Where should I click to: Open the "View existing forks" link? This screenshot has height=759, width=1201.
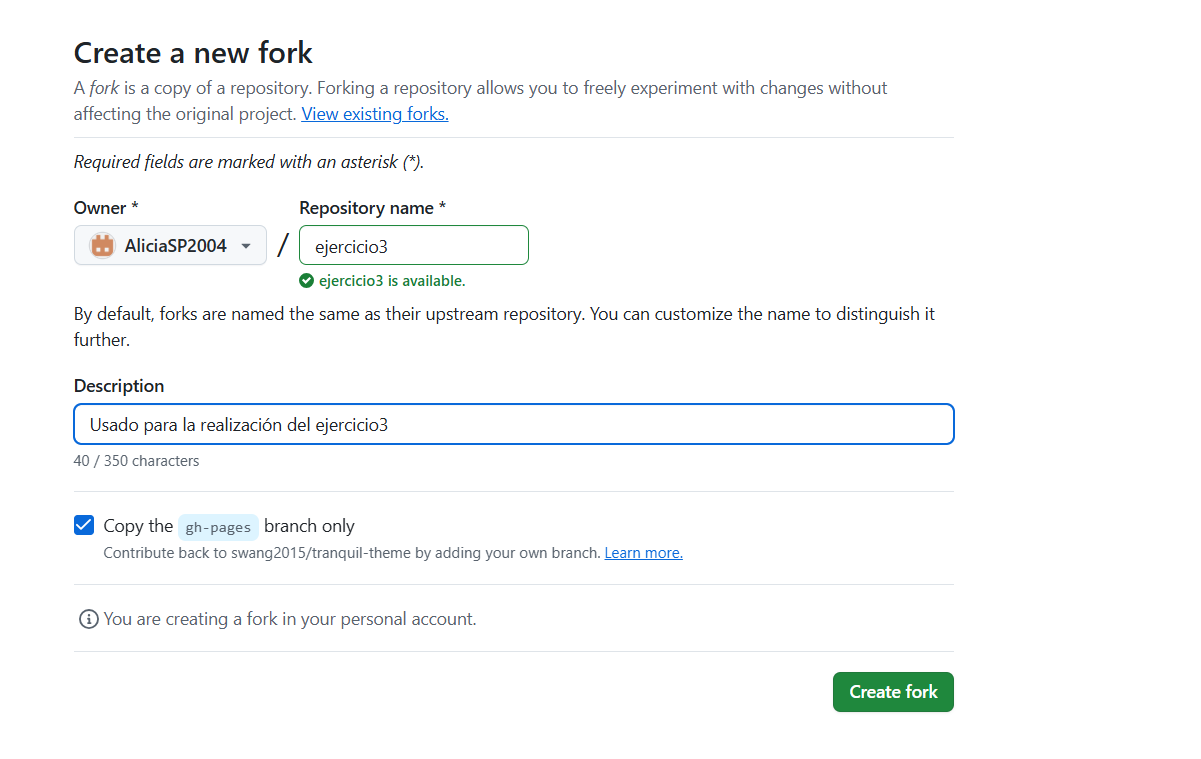(x=375, y=114)
